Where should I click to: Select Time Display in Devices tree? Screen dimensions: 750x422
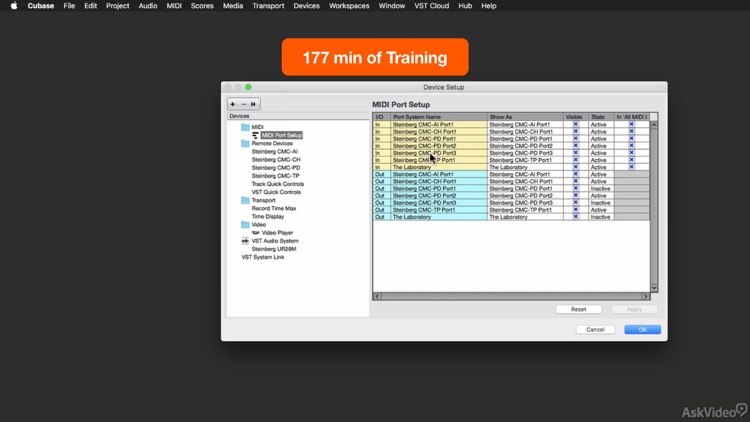[x=268, y=217]
